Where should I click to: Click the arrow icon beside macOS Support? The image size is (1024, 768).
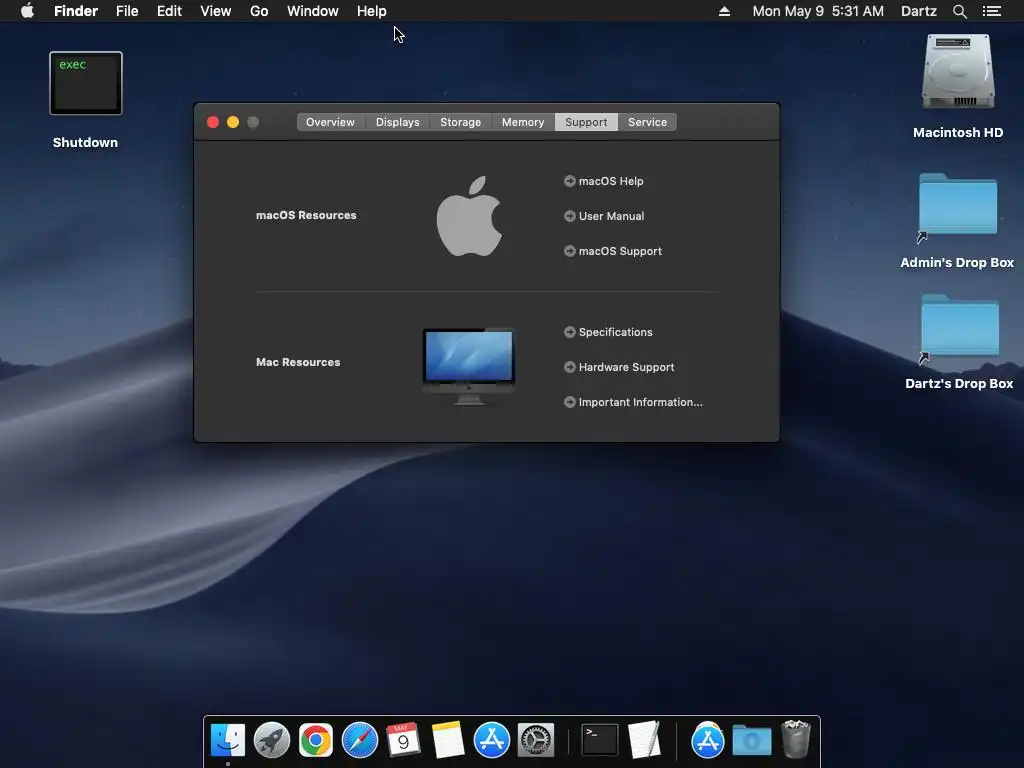point(569,251)
